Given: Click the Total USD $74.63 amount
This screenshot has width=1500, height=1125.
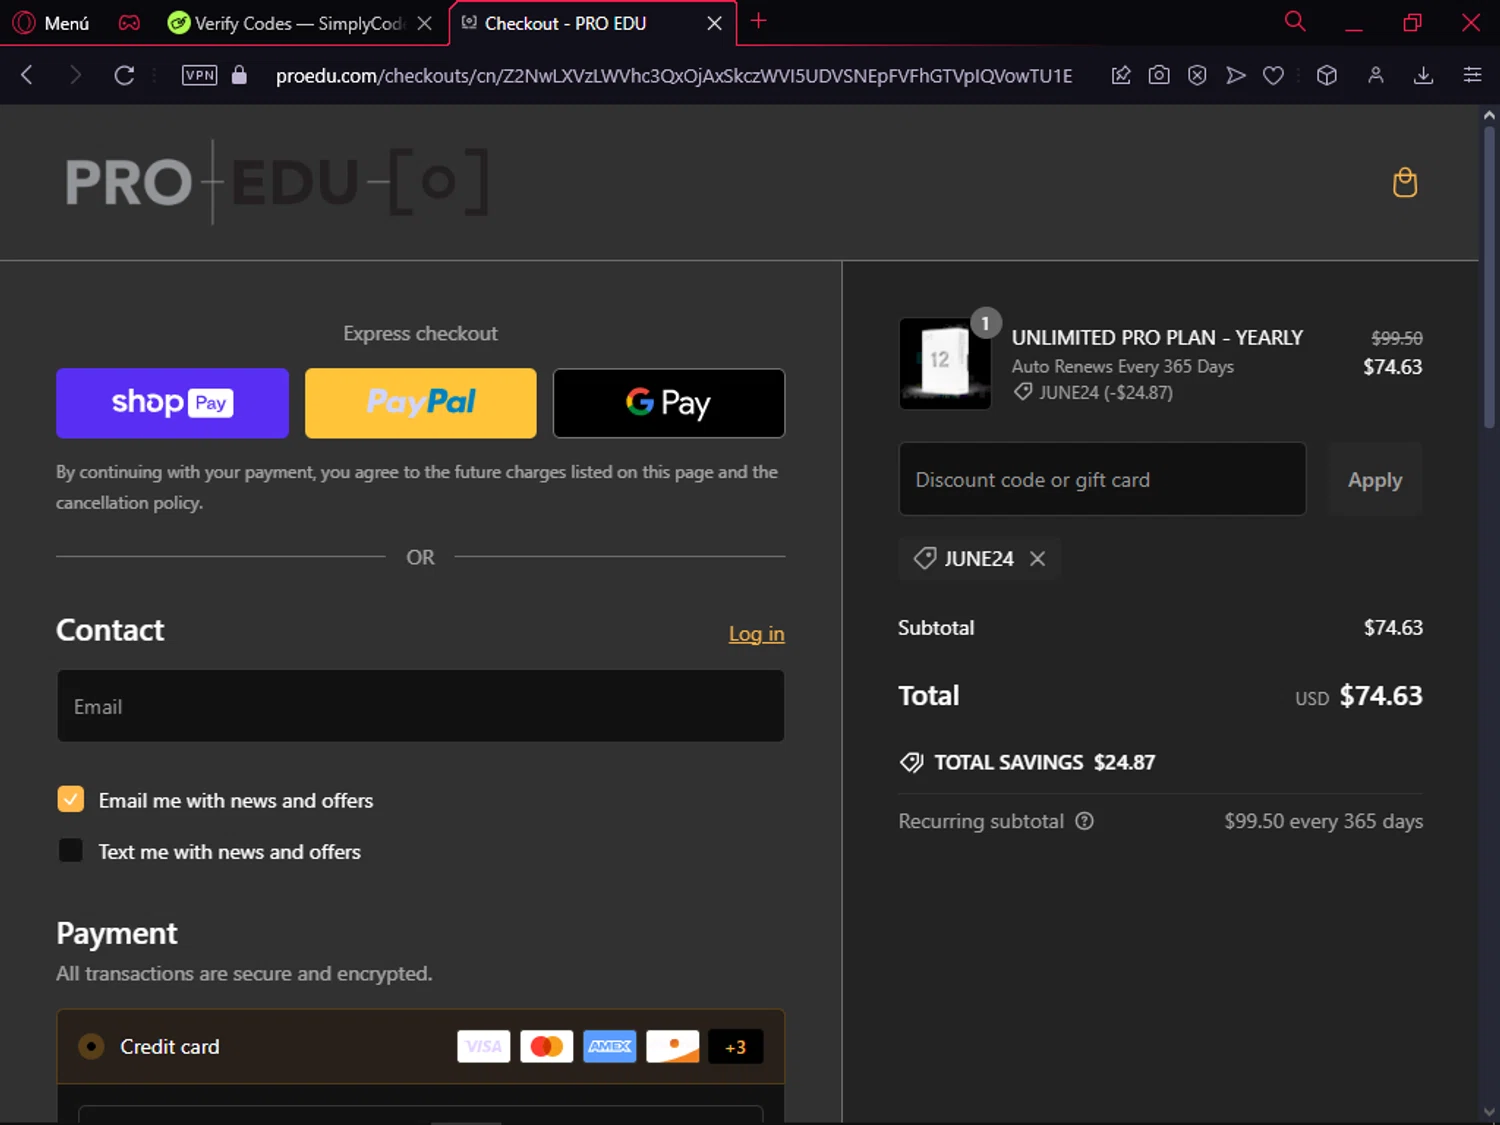Looking at the screenshot, I should coord(1380,695).
